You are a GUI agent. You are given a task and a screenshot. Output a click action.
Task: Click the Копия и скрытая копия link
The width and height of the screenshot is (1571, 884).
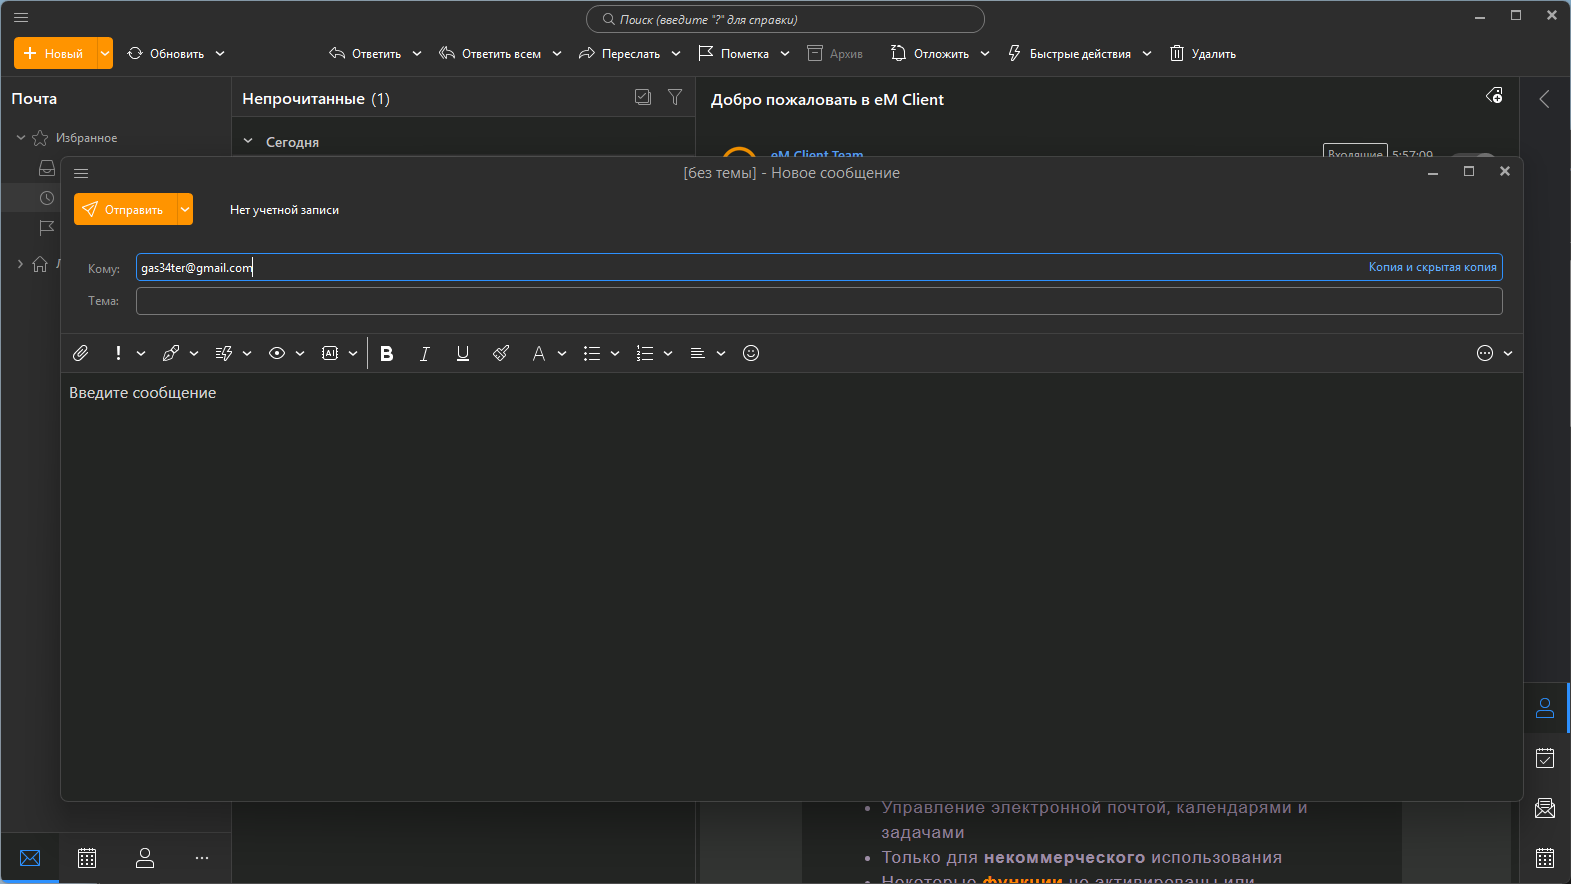tap(1432, 267)
